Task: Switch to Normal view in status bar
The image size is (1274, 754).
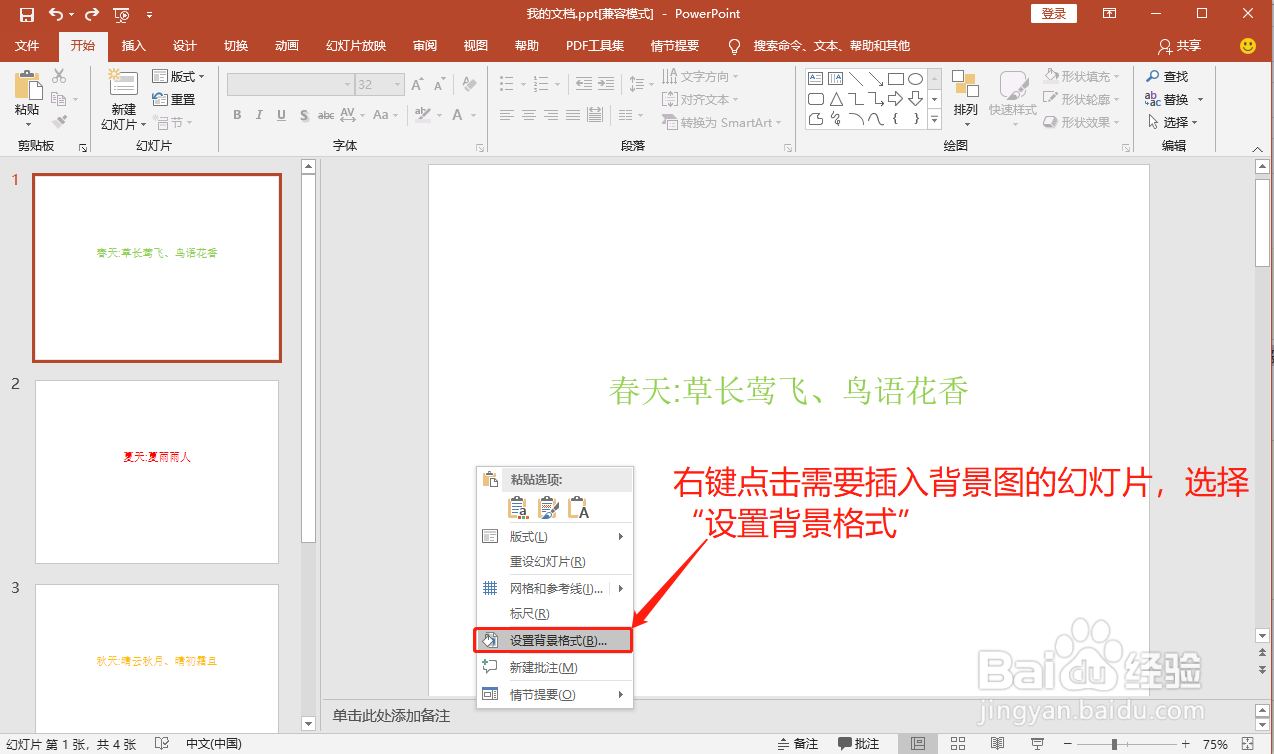Action: 918,744
